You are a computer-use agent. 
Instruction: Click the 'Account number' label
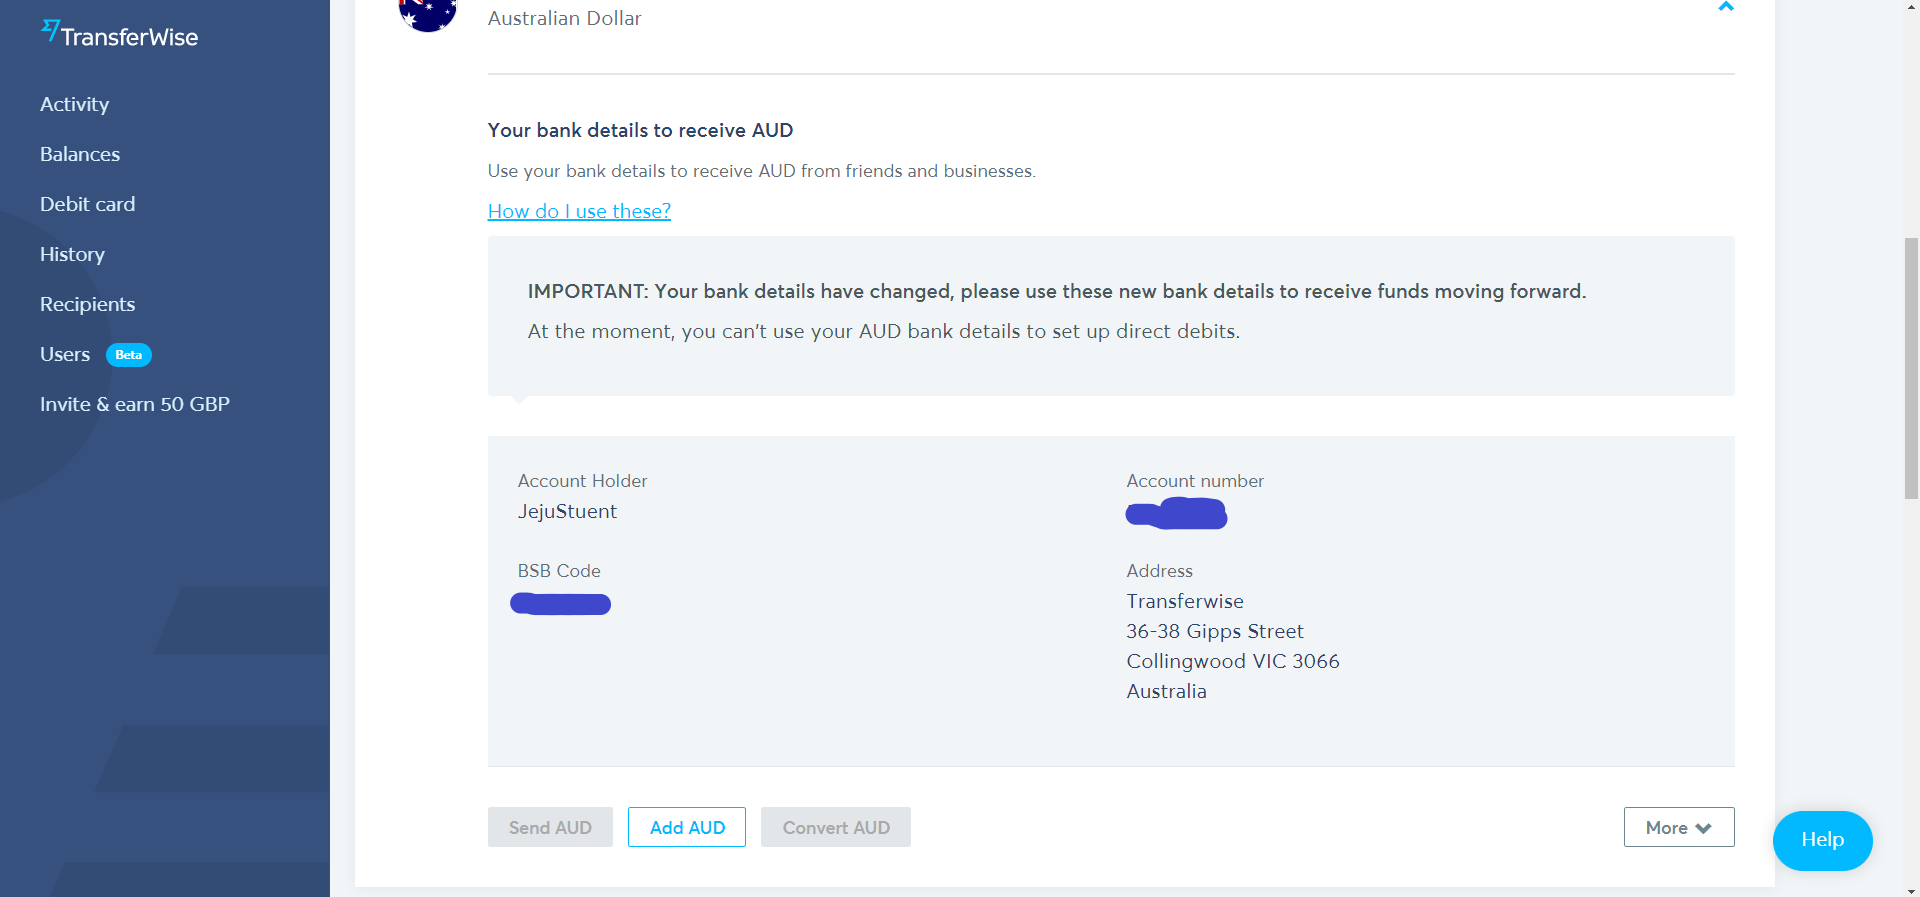click(1195, 481)
